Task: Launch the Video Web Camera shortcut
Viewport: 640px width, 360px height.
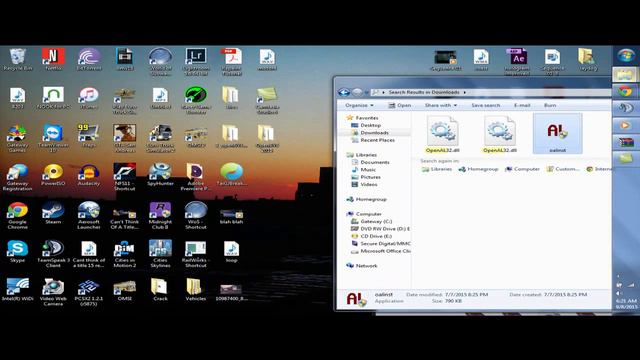Action: click(x=53, y=292)
